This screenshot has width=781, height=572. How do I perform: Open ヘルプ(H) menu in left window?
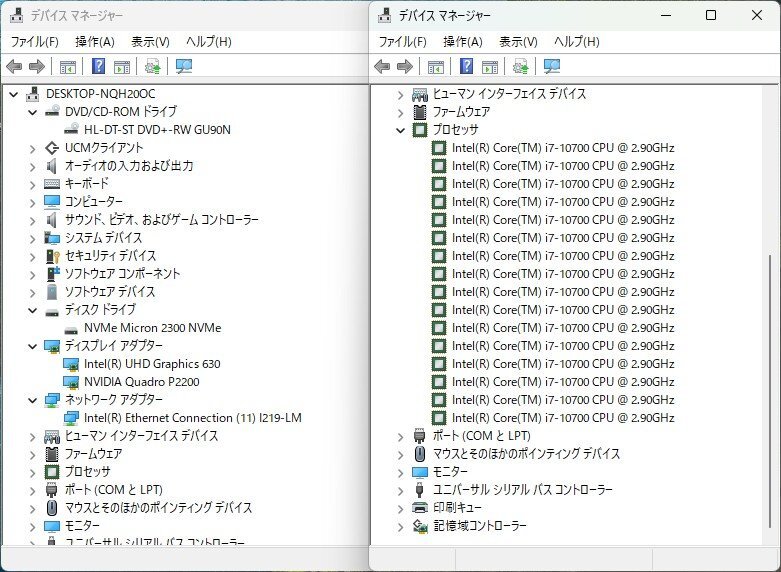(209, 42)
